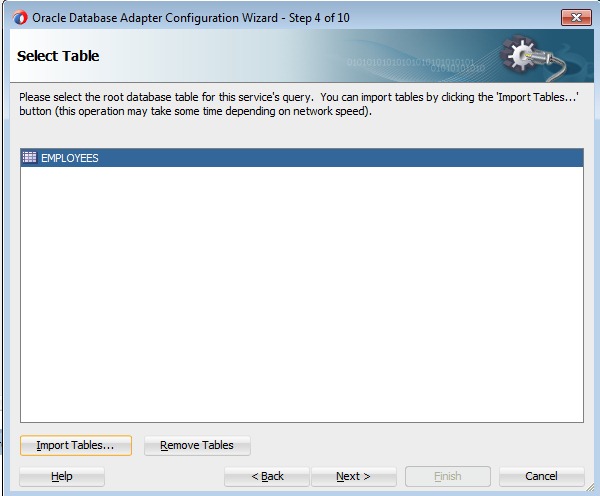Click the empty area of the table list

[x=300, y=300]
